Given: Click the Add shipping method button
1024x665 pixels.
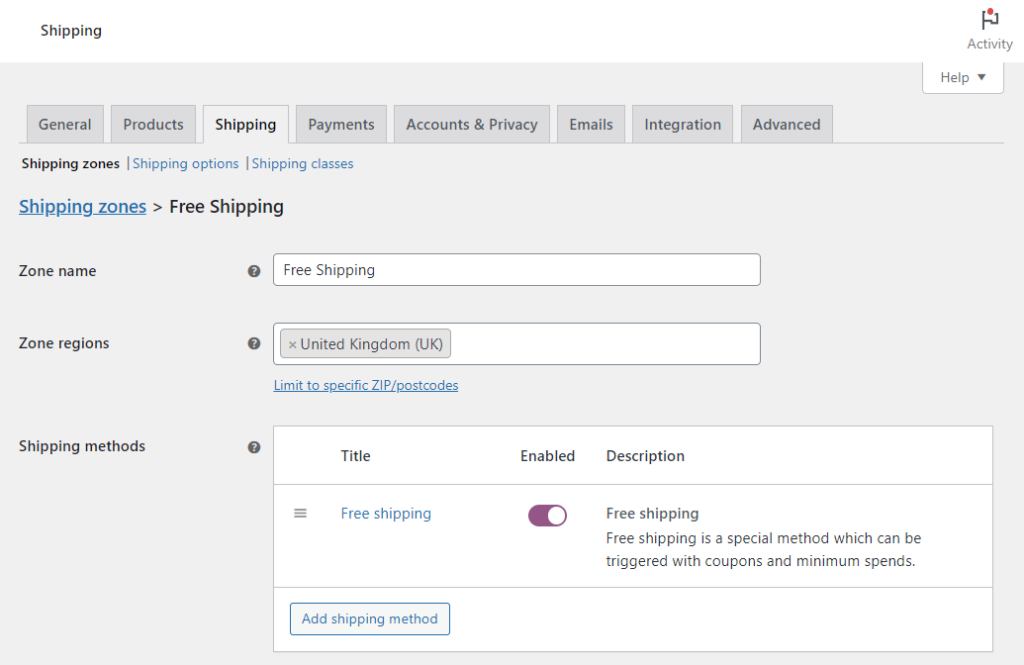Looking at the screenshot, I should 369,618.
